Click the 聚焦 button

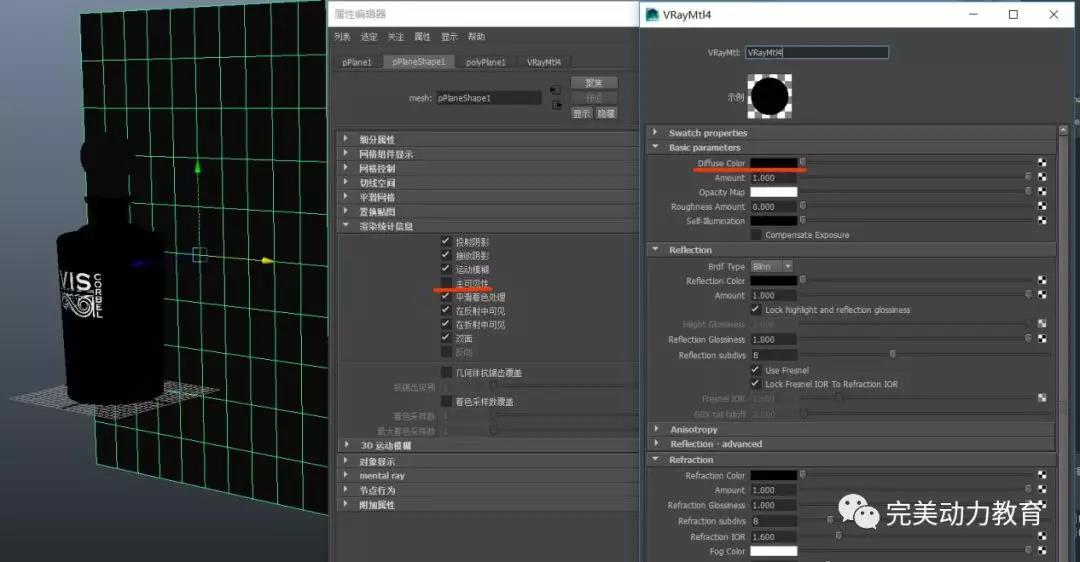[594, 82]
